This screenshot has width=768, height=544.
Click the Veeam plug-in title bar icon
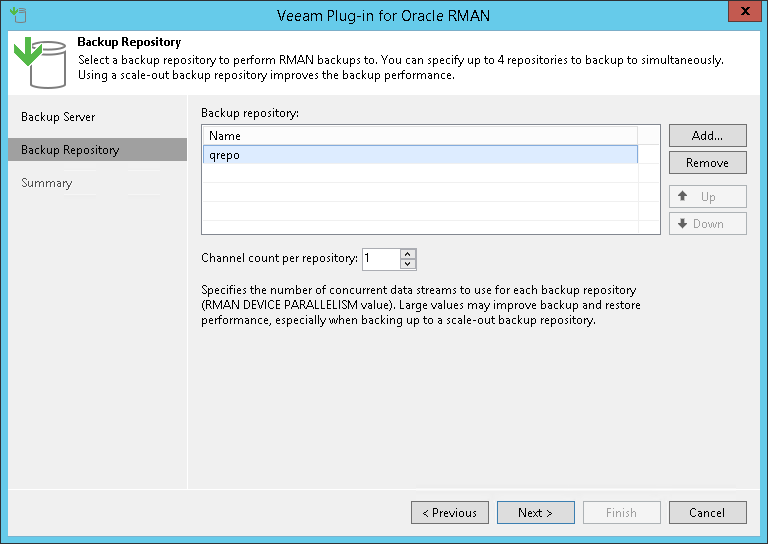click(x=18, y=15)
